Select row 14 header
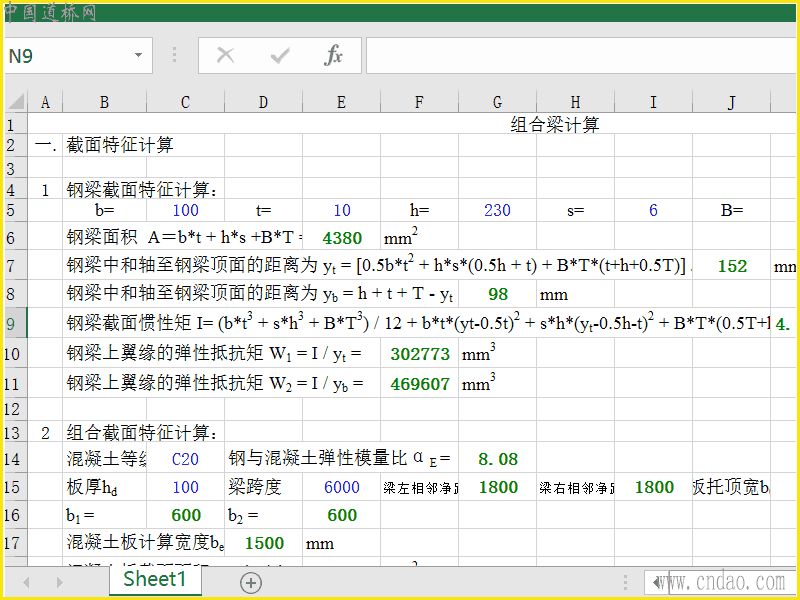 tap(15, 459)
